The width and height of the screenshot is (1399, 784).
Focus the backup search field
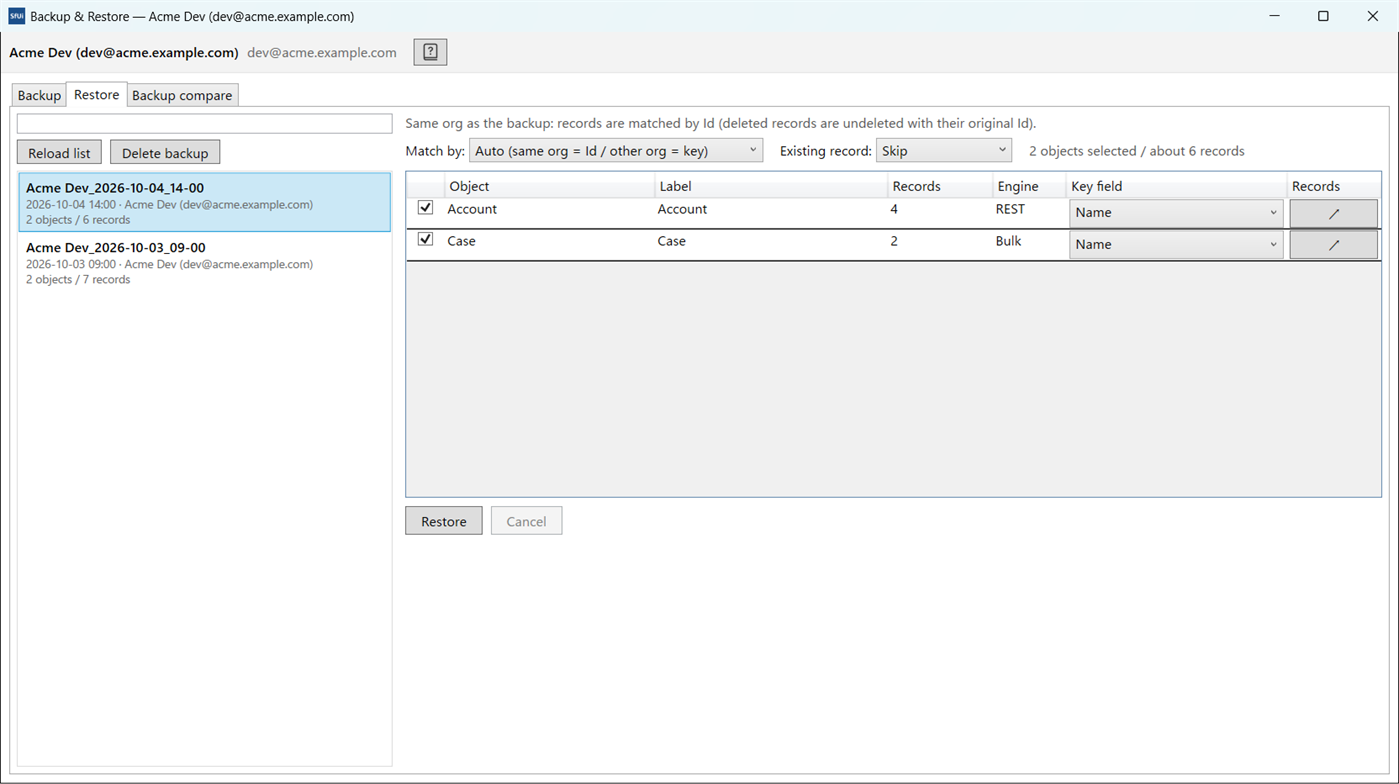(204, 124)
